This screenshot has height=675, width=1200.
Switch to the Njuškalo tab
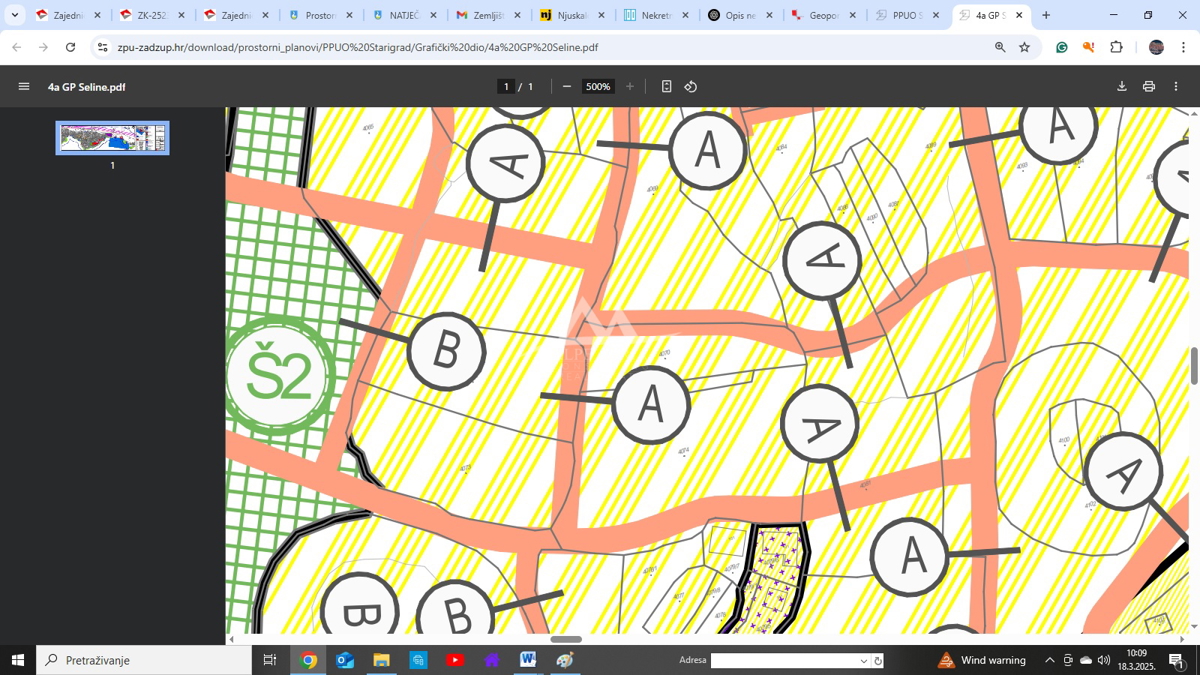click(572, 15)
